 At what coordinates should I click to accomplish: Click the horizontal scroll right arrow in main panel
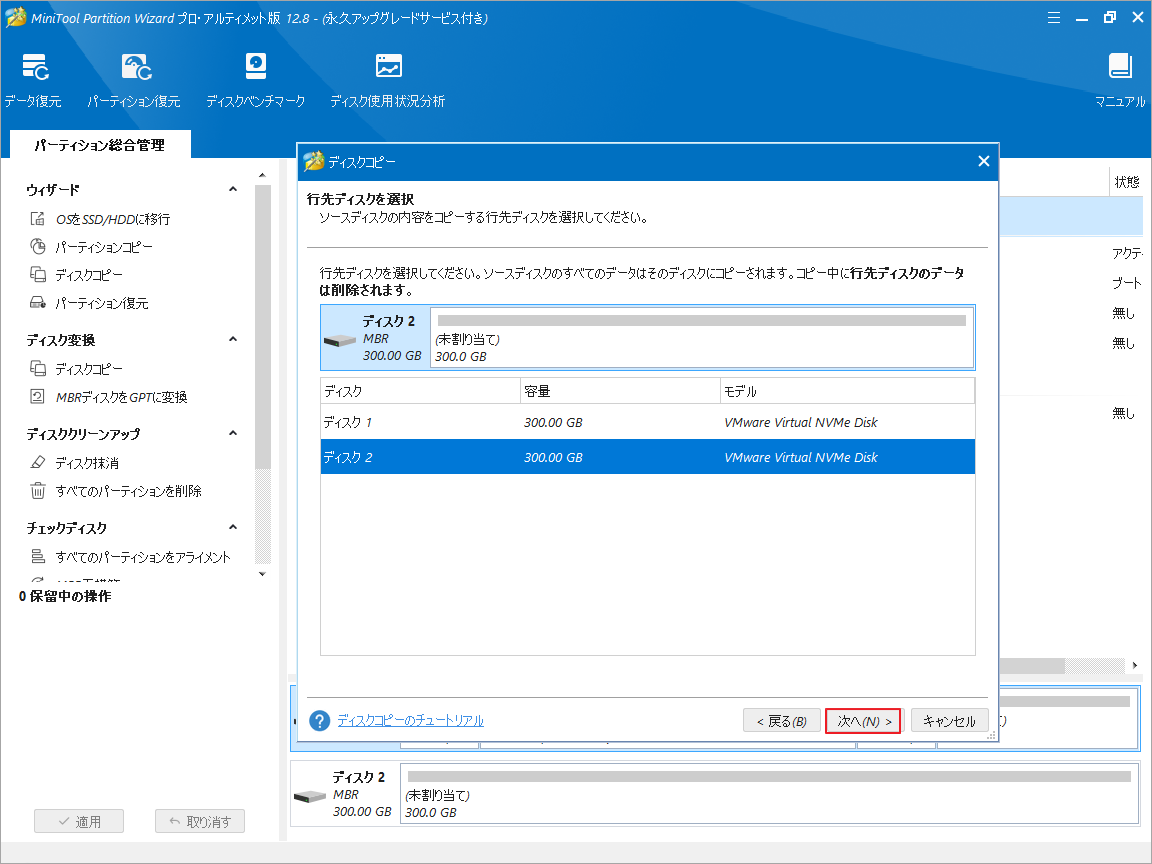pyautogui.click(x=1134, y=665)
